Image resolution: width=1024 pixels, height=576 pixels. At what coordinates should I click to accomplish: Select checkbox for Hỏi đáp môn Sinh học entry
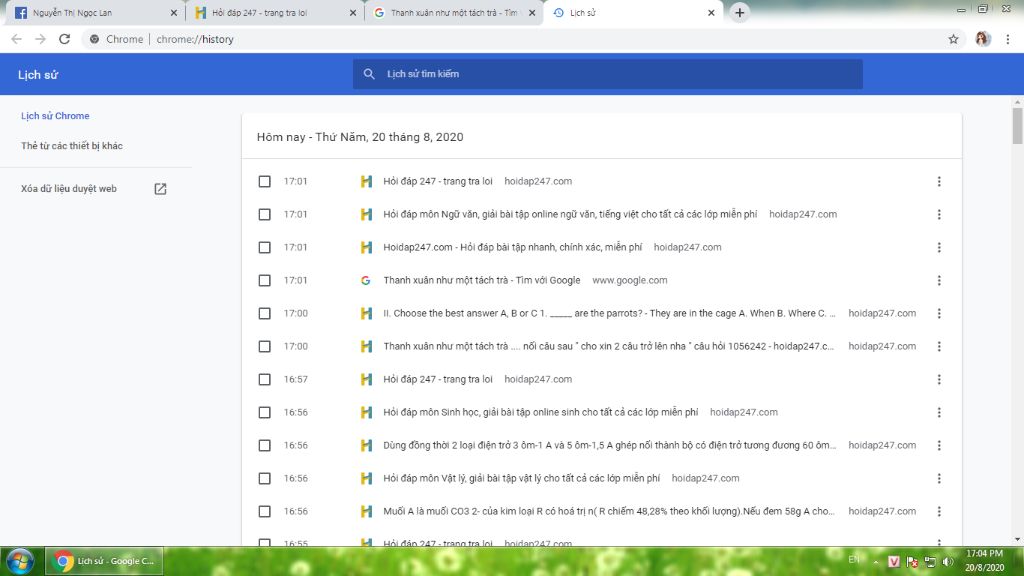tap(264, 412)
